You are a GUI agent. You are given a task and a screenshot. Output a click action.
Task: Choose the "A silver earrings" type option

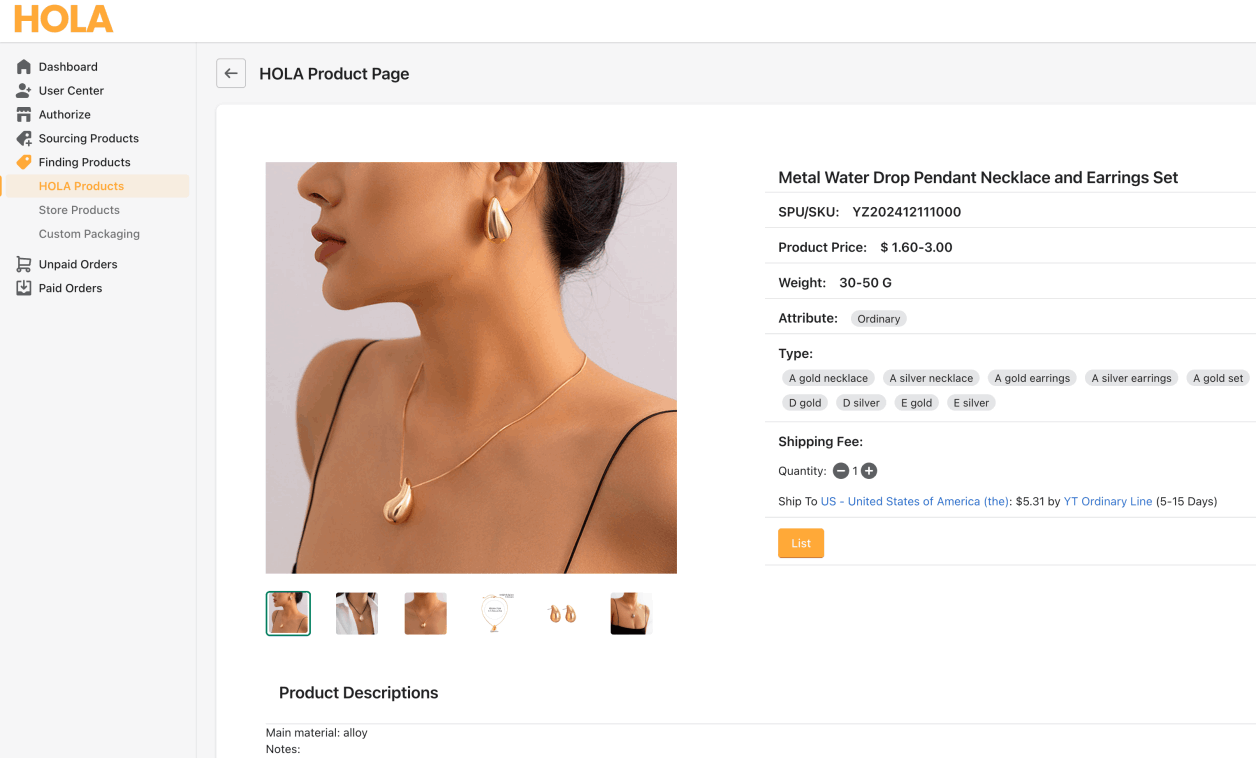[1131, 378]
